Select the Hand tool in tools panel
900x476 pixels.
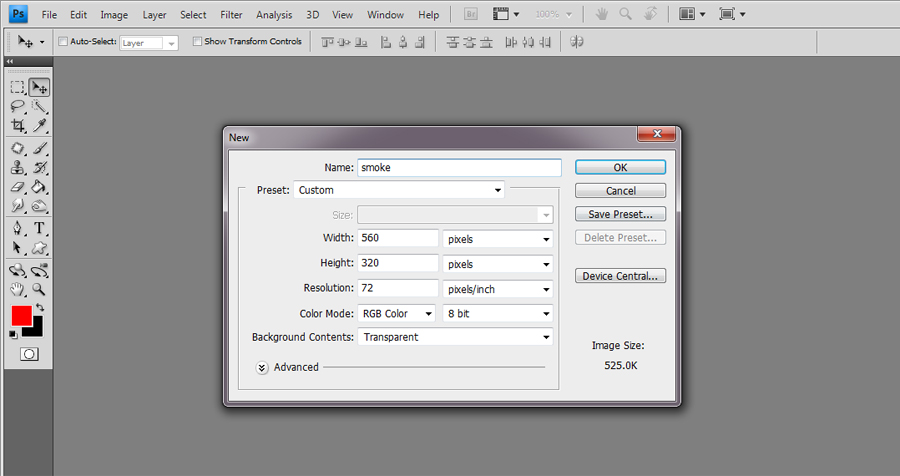click(18, 289)
